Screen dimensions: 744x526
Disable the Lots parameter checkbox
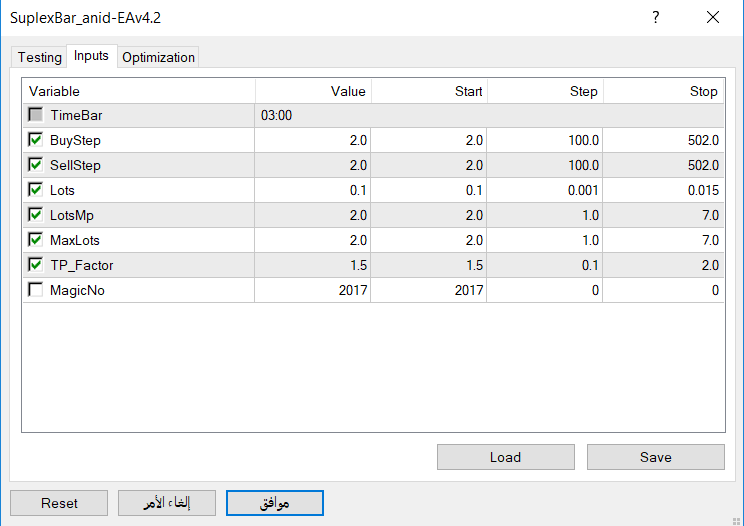[x=36, y=190]
